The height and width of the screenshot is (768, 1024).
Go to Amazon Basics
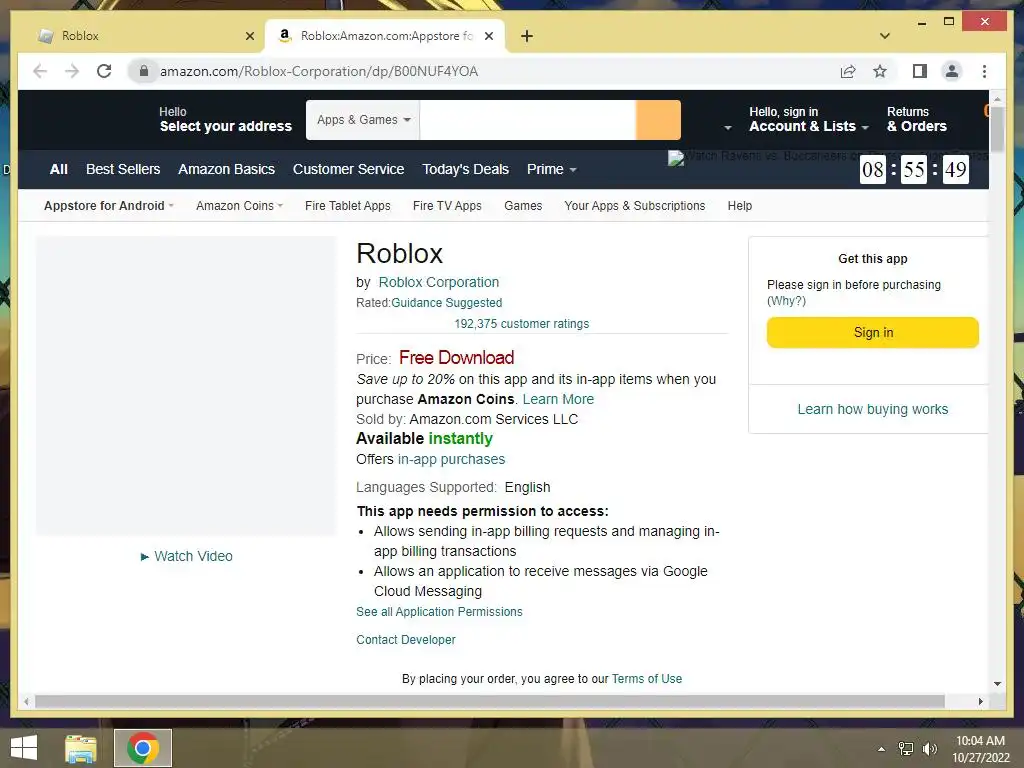(227, 169)
